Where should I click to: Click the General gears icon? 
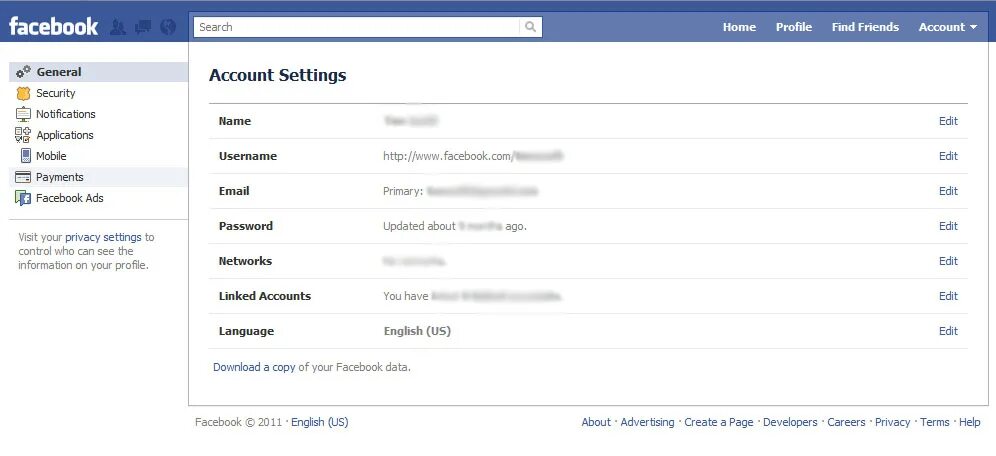[24, 72]
